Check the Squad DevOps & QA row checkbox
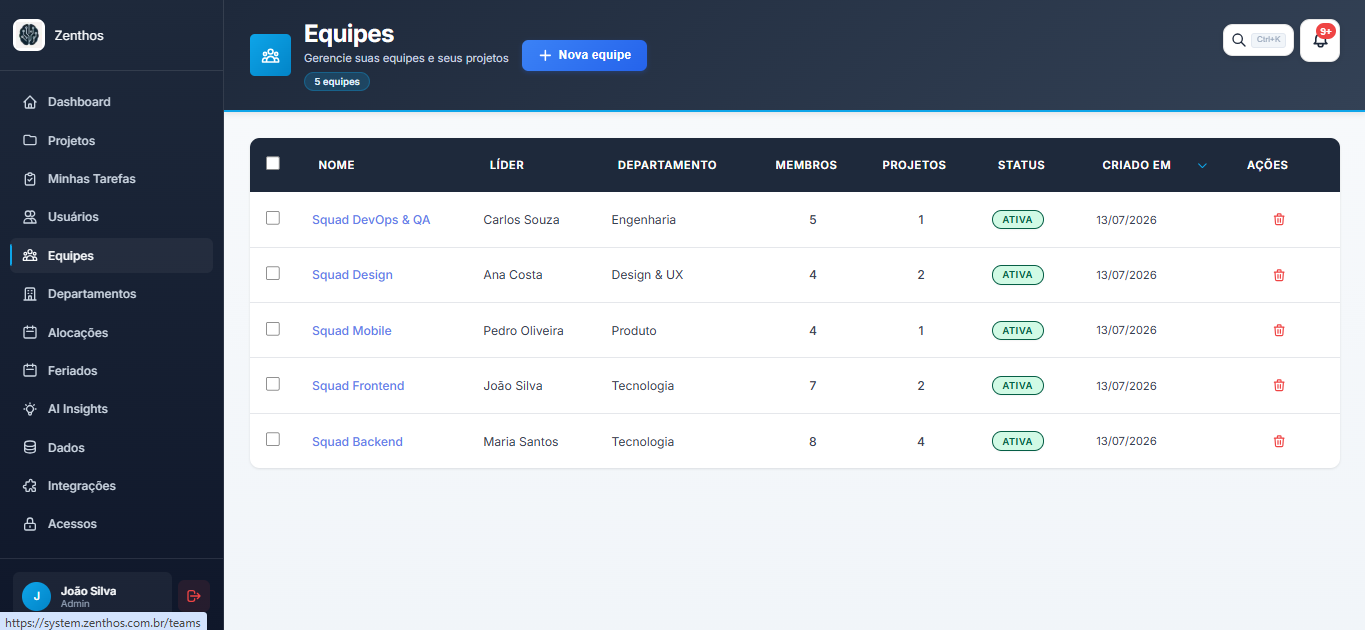This screenshot has height=630, width=1365. pos(273,218)
